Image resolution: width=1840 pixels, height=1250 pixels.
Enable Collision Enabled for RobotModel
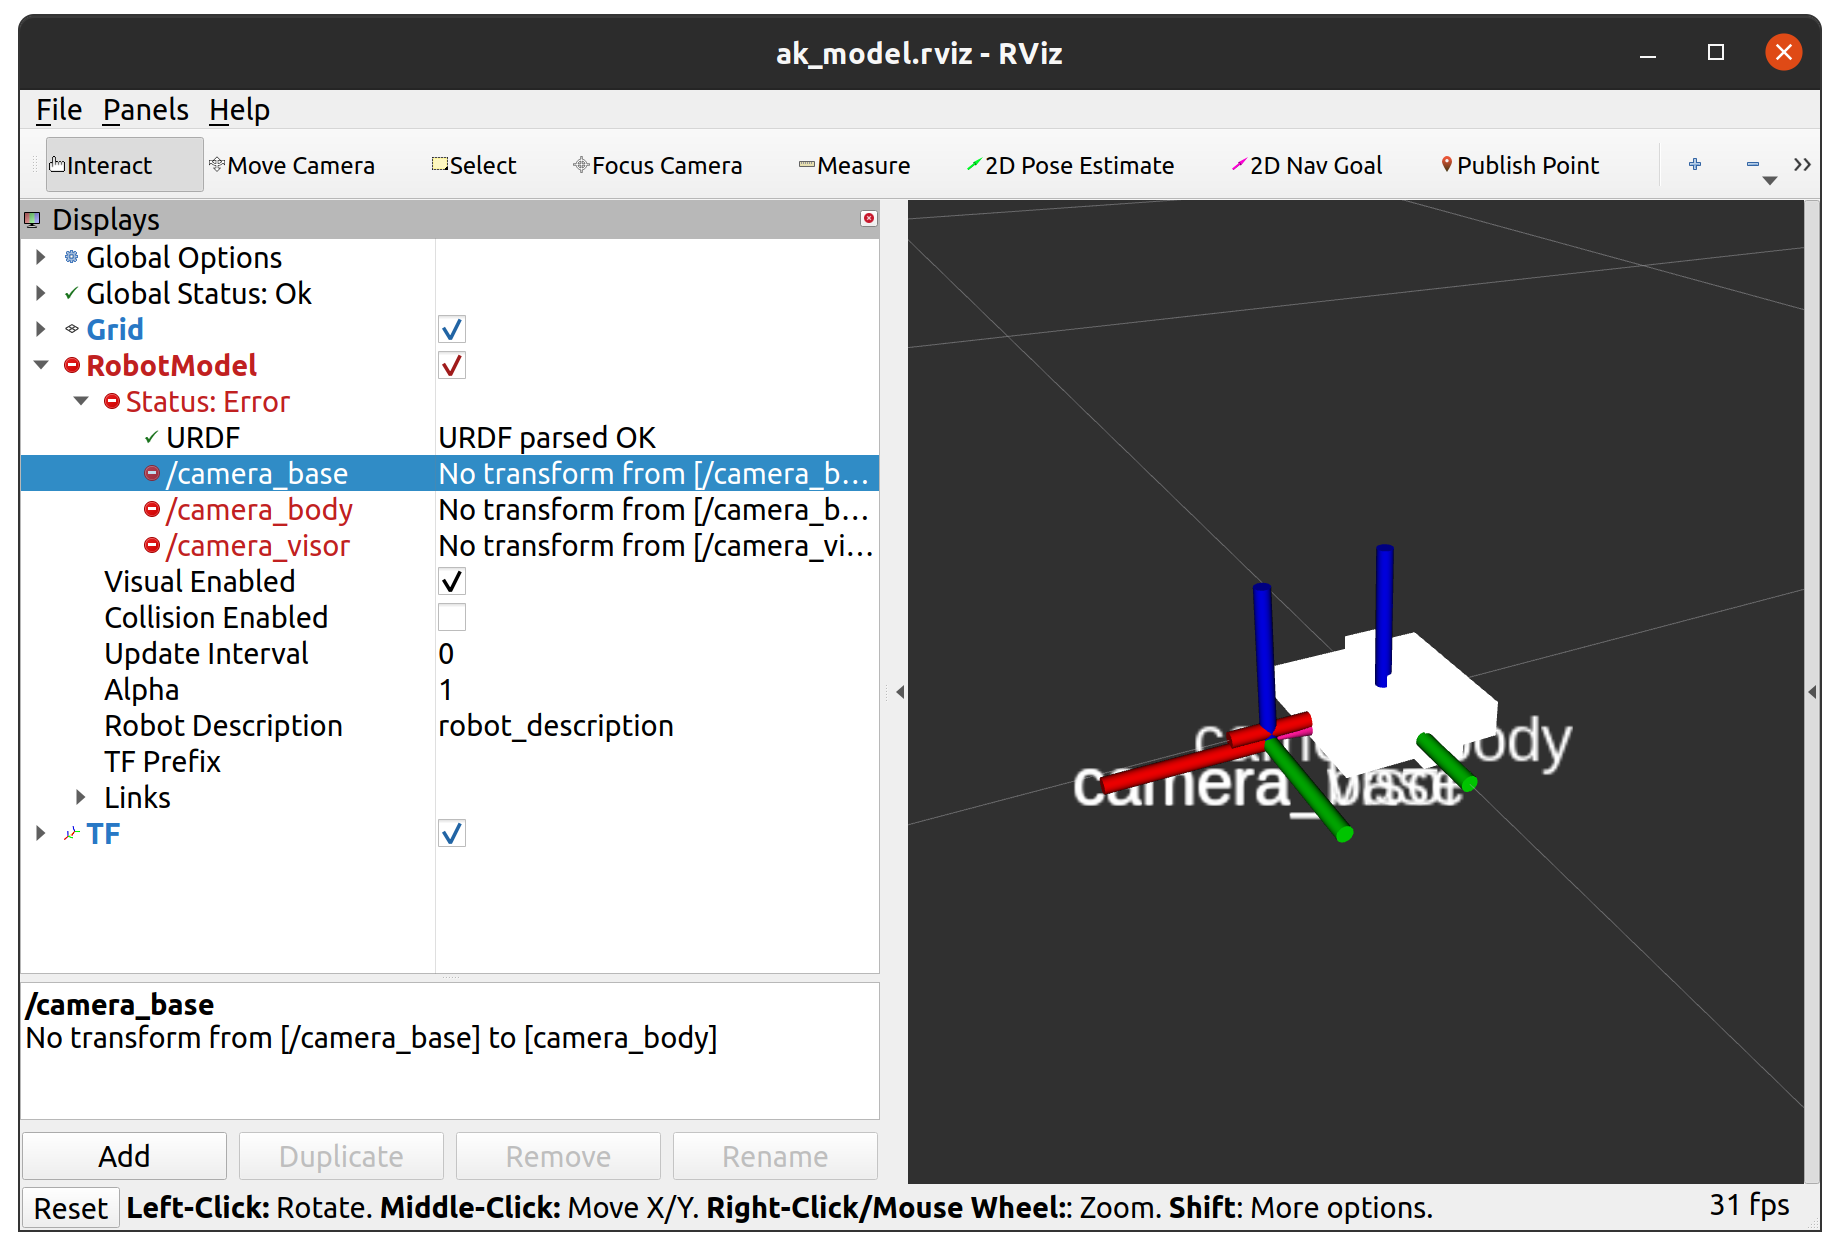(451, 617)
